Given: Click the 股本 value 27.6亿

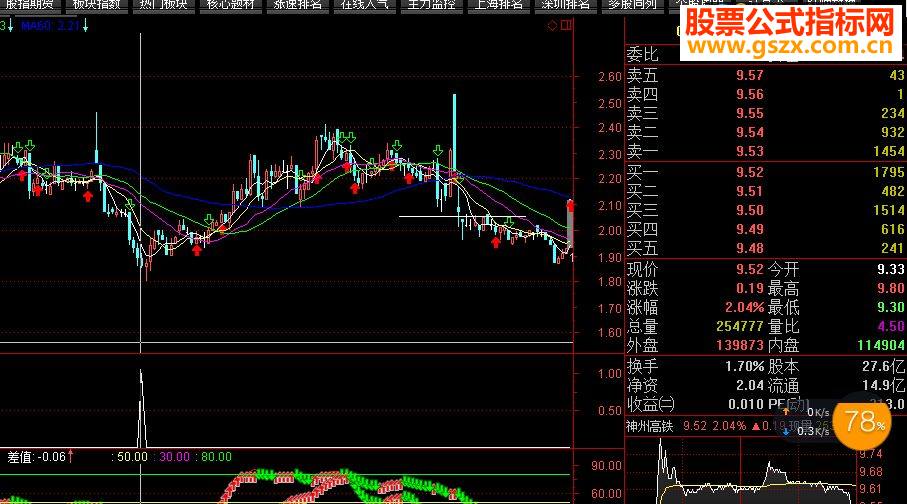Looking at the screenshot, I should point(883,367).
